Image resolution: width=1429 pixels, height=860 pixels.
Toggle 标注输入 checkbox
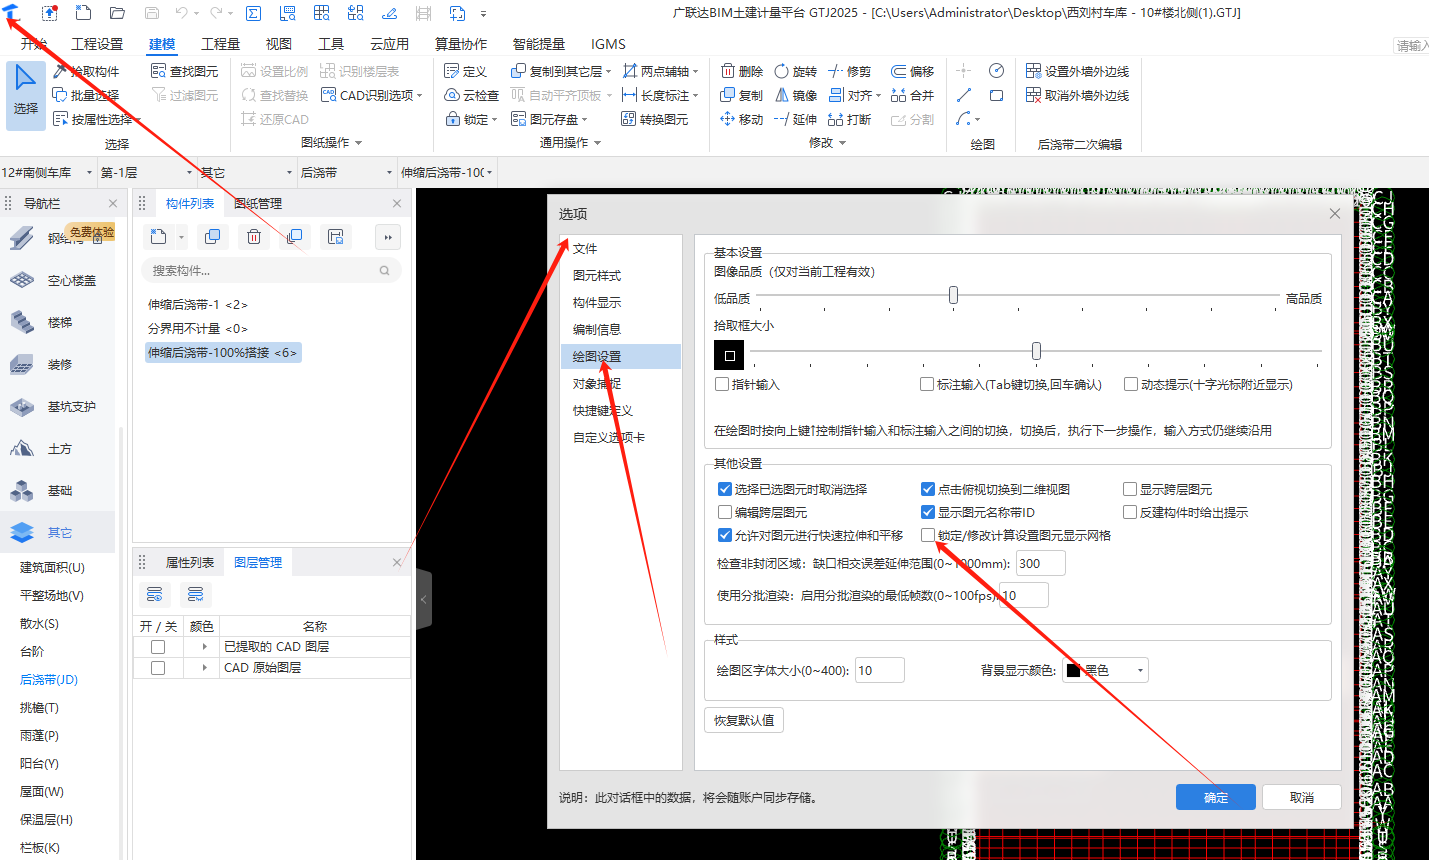(927, 384)
